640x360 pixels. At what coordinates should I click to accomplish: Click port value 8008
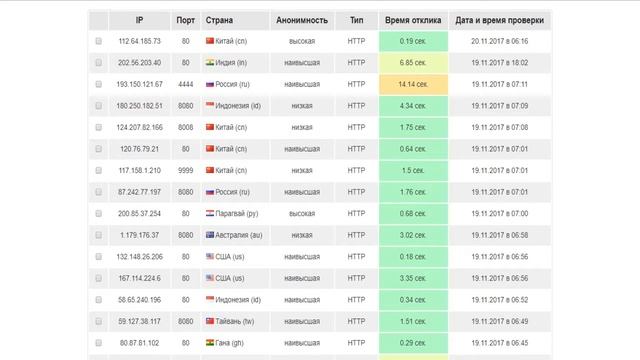[186, 127]
